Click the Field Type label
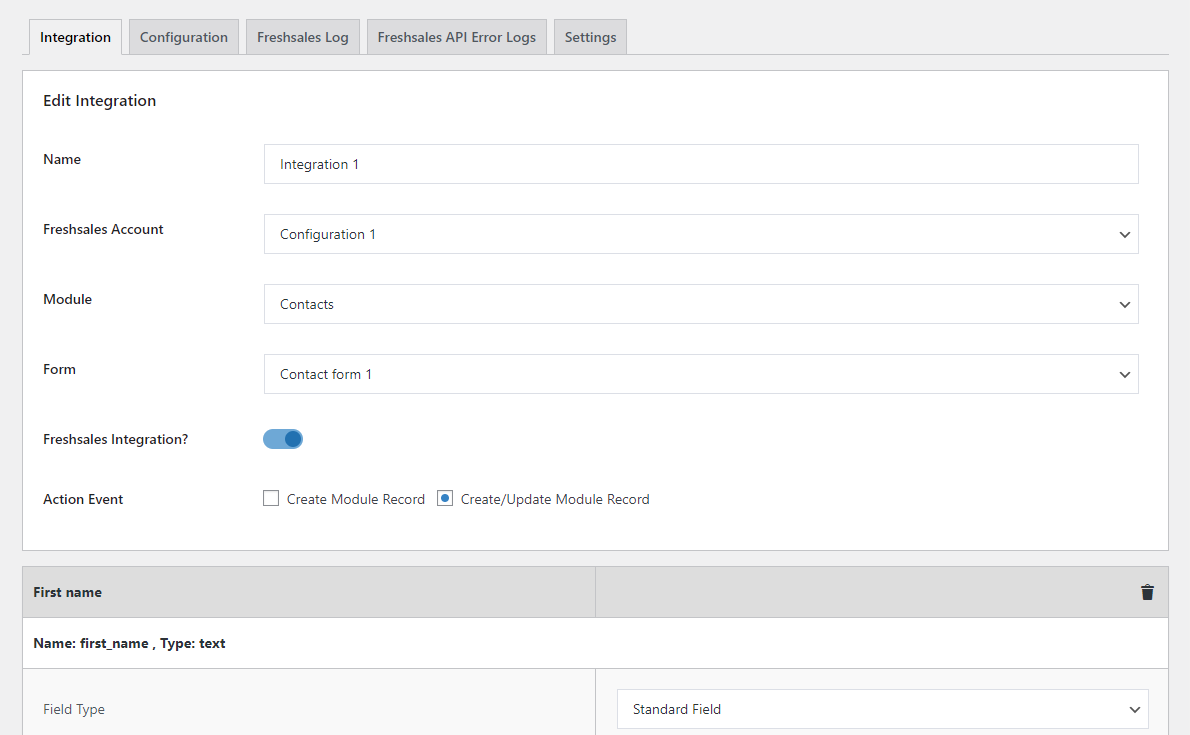The width and height of the screenshot is (1190, 735). coord(74,709)
